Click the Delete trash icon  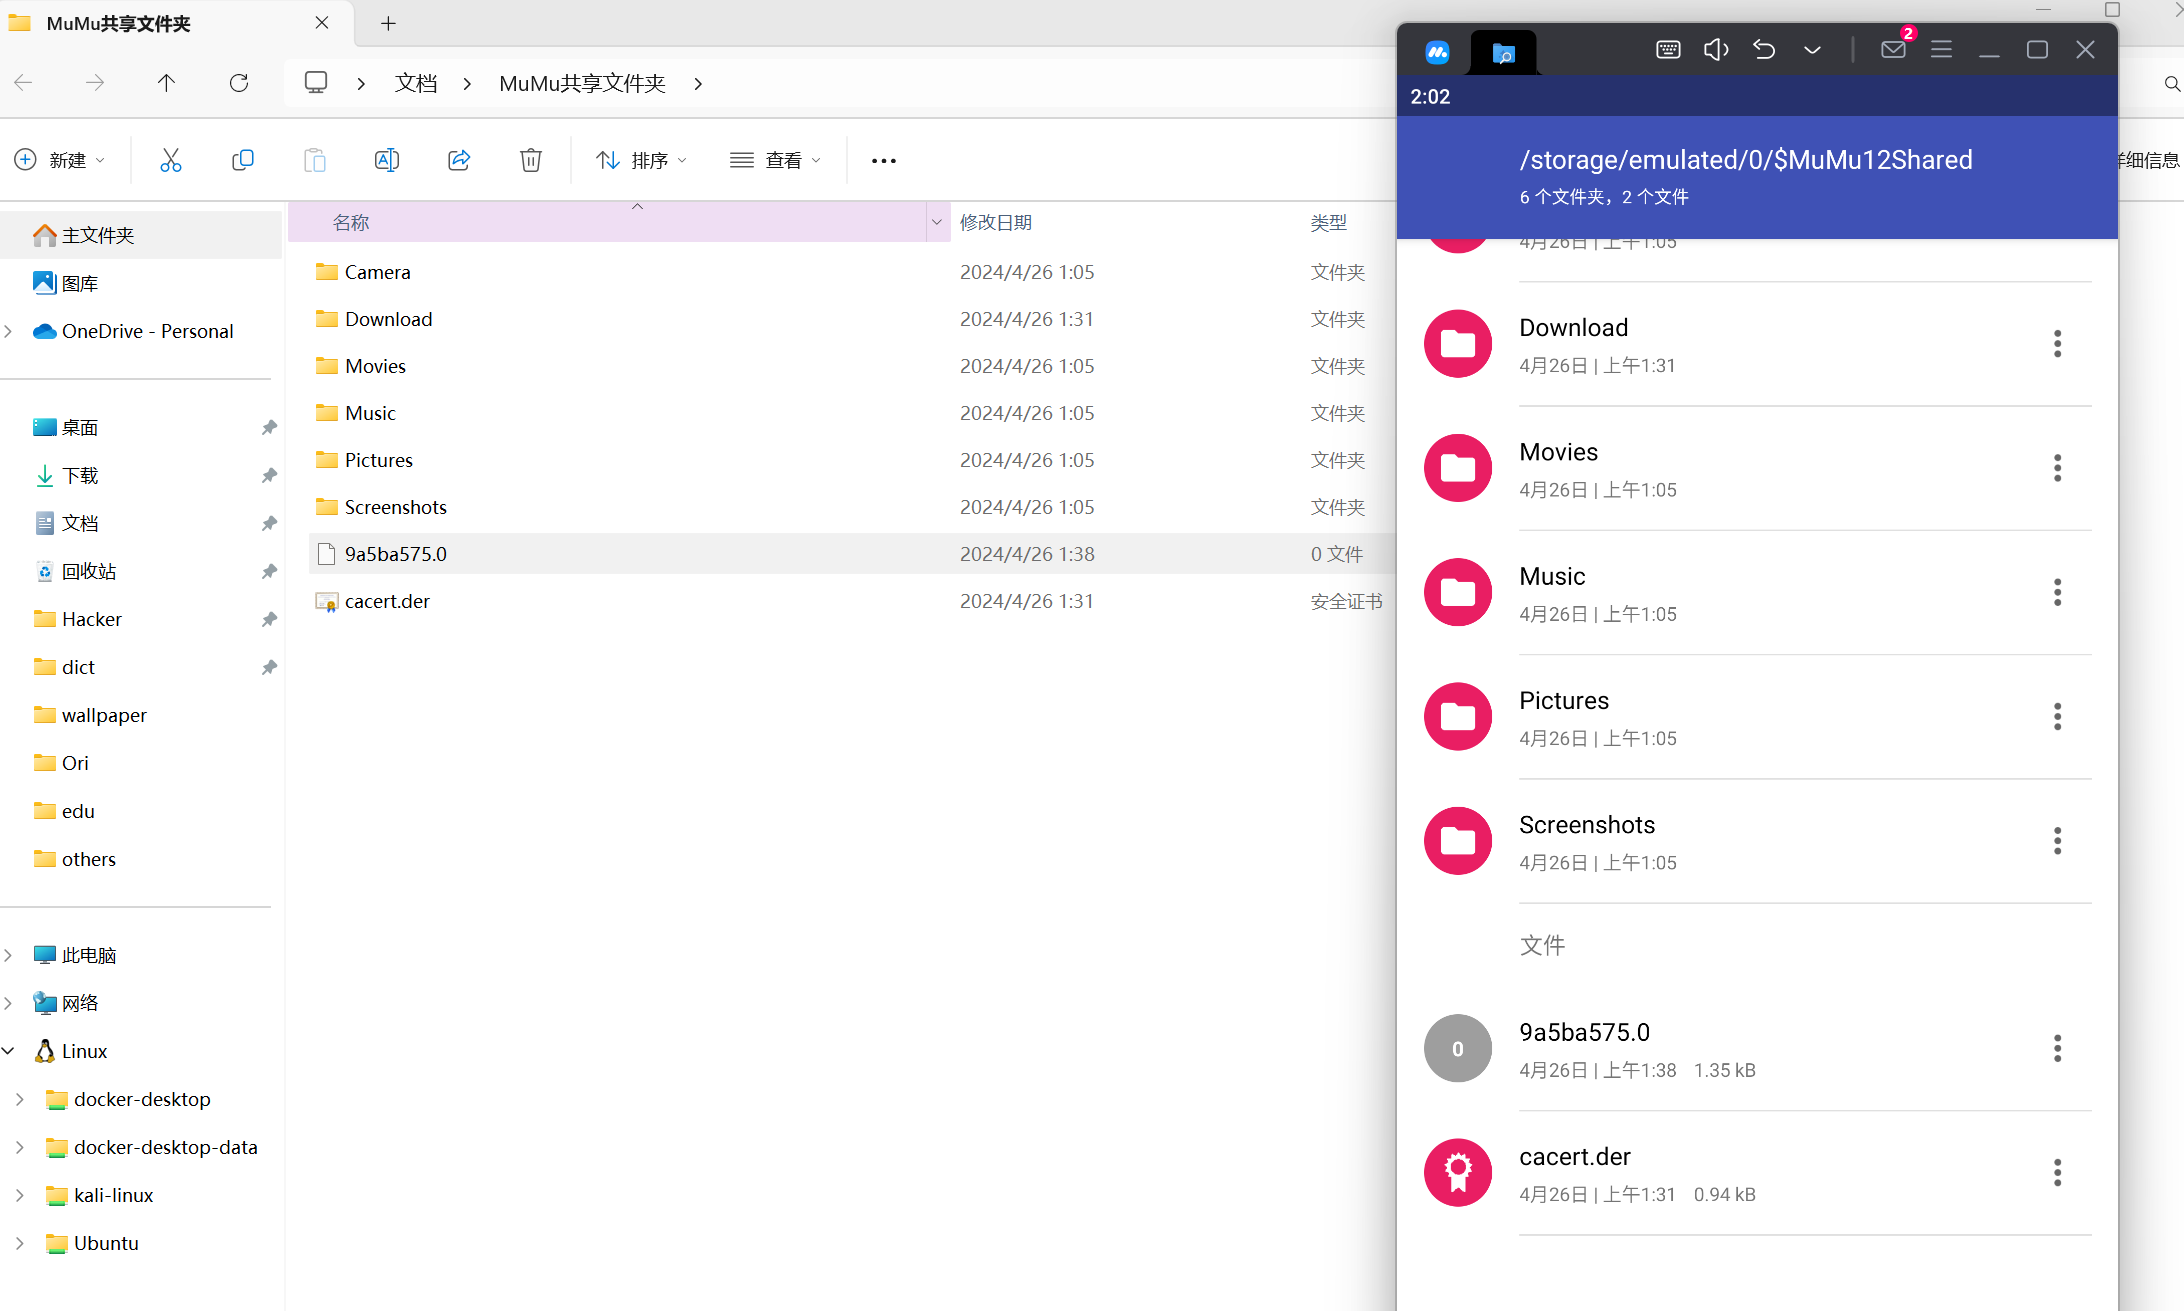[x=530, y=160]
